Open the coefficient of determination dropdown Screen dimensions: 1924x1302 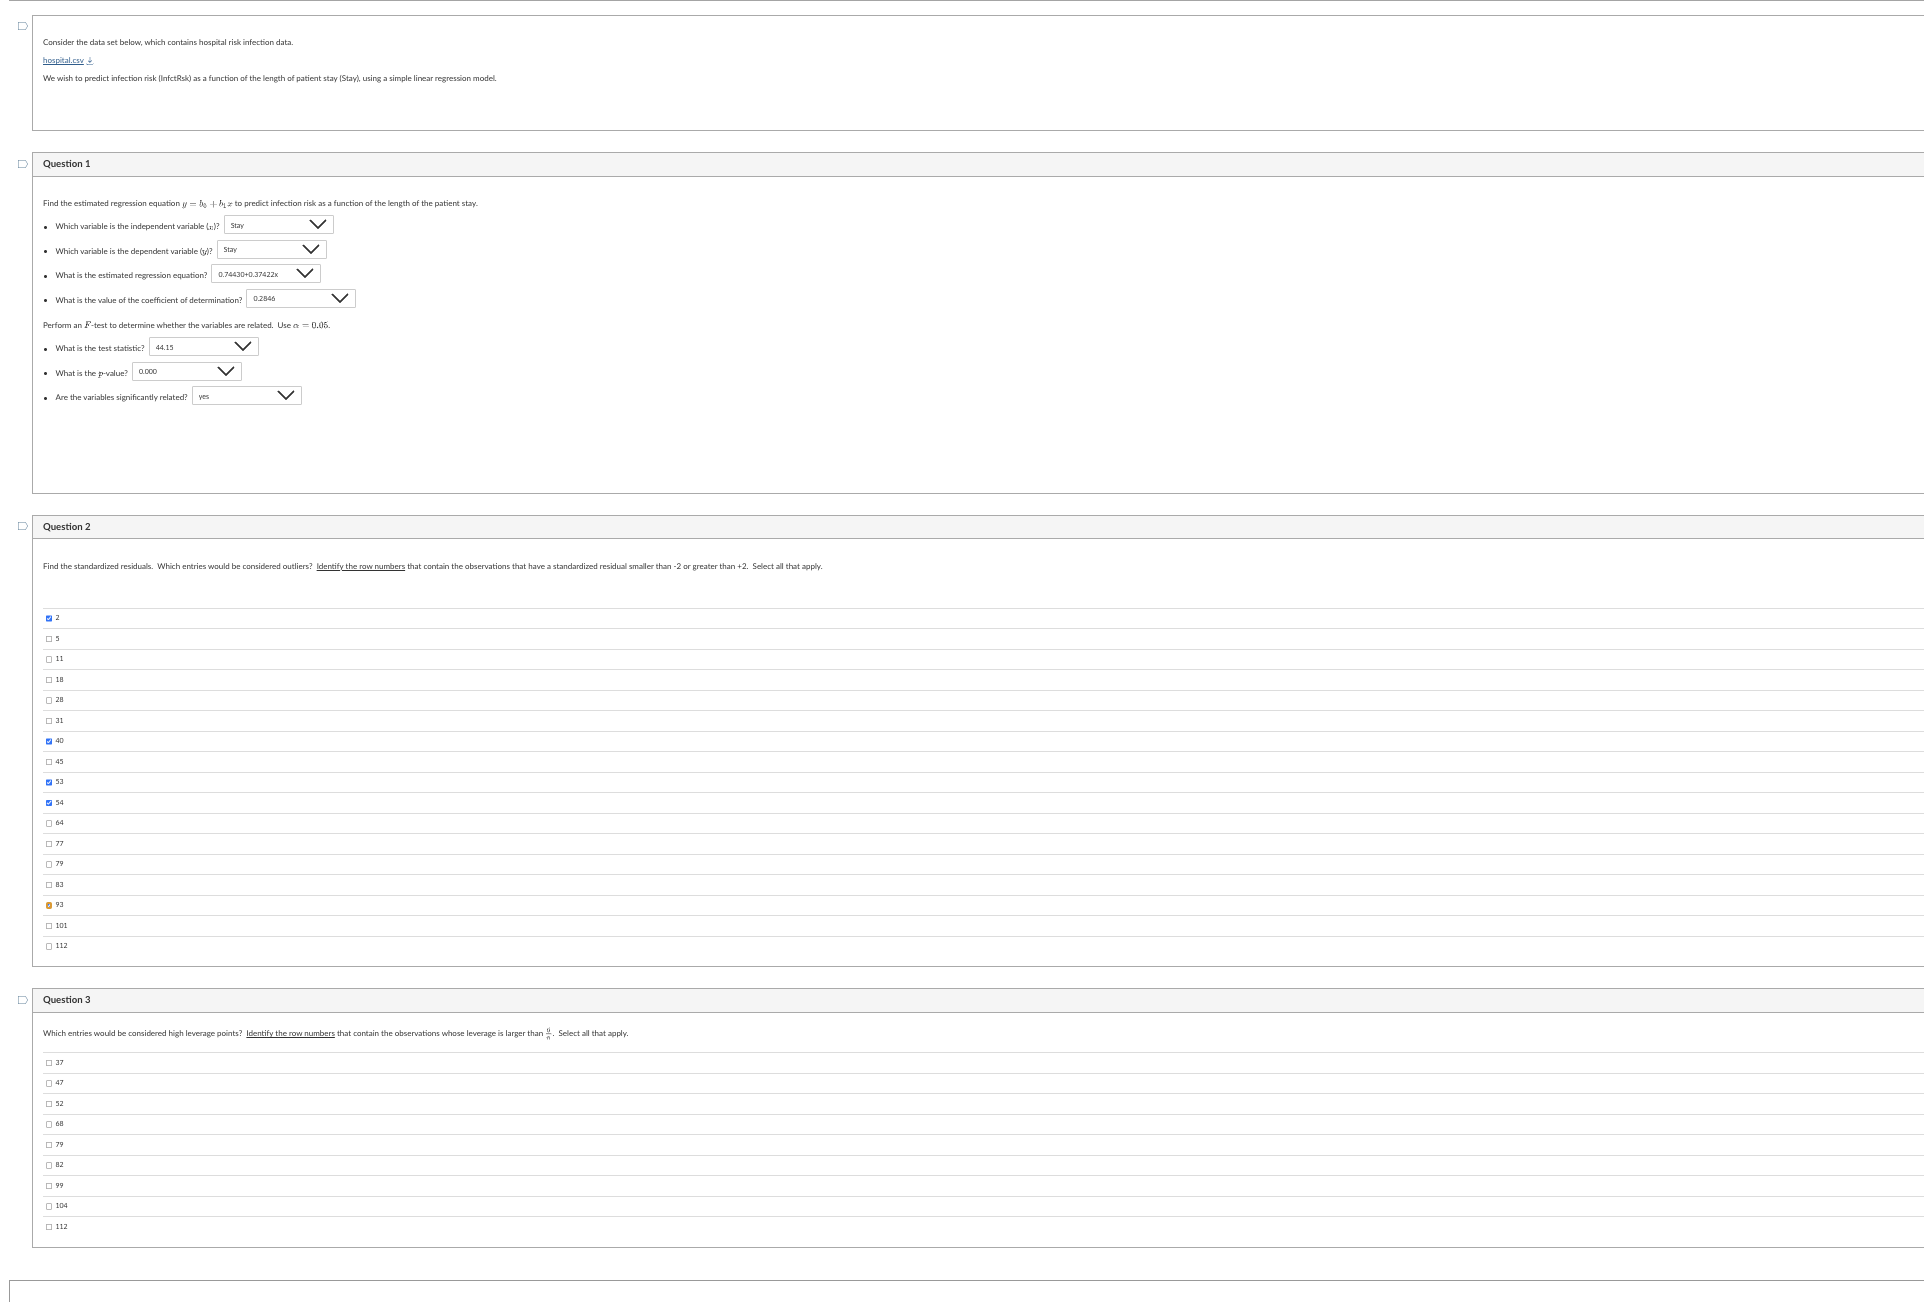click(x=301, y=298)
